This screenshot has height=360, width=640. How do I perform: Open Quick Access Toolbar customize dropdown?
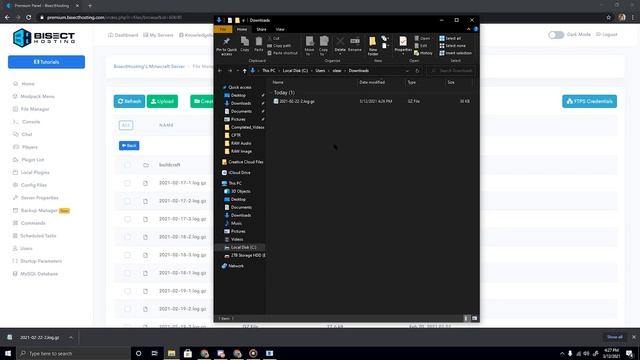244,20
